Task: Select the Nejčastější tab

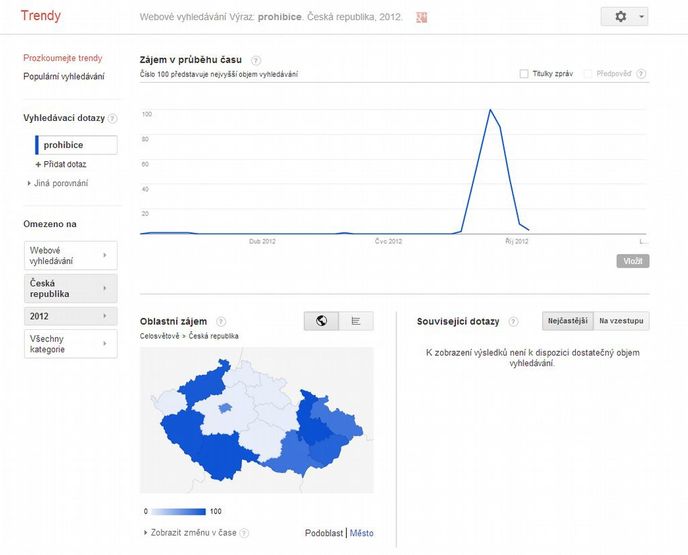Action: coord(568,321)
